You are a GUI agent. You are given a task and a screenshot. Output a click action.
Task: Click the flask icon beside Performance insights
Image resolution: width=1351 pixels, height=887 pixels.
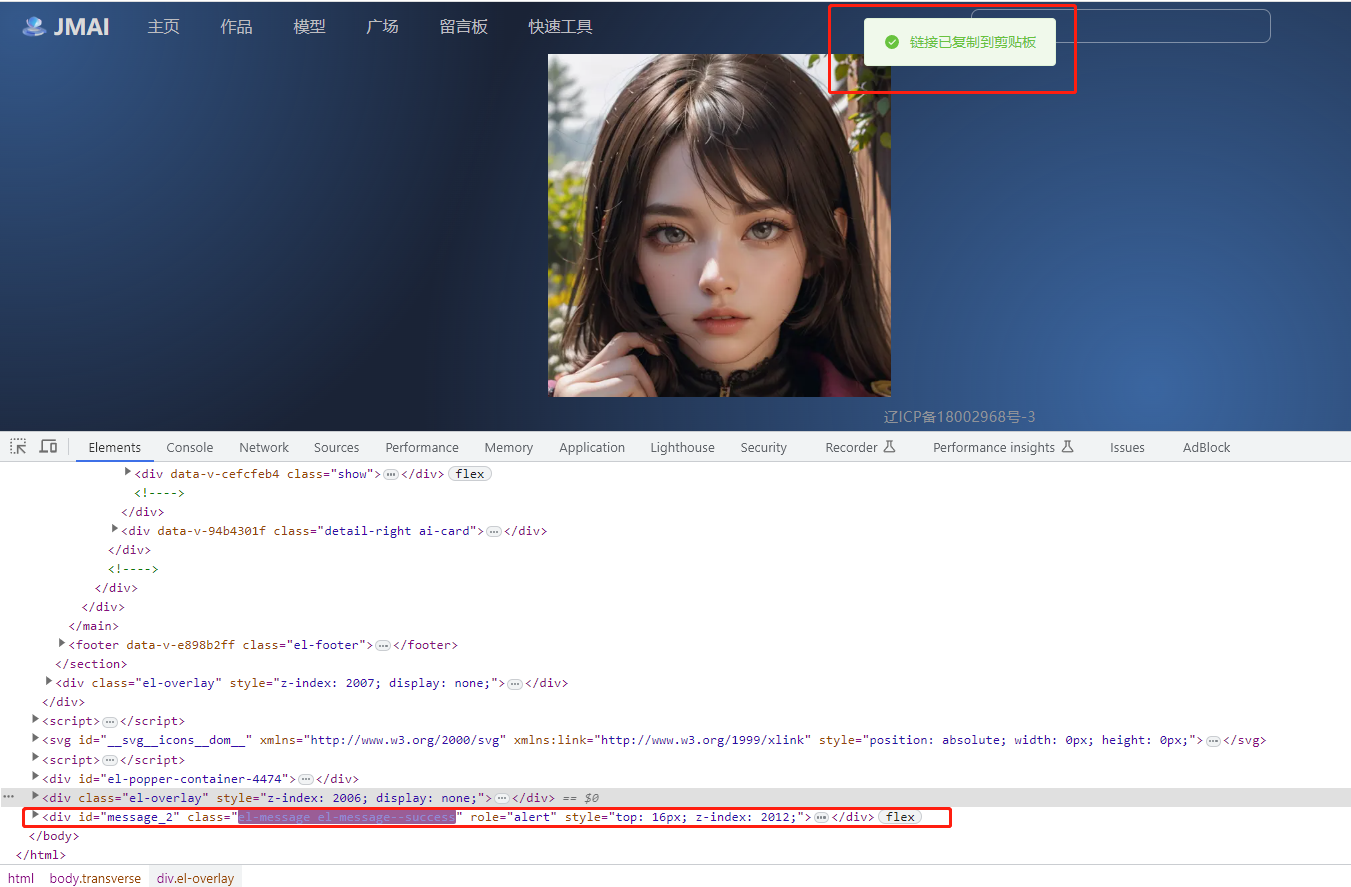point(1069,447)
